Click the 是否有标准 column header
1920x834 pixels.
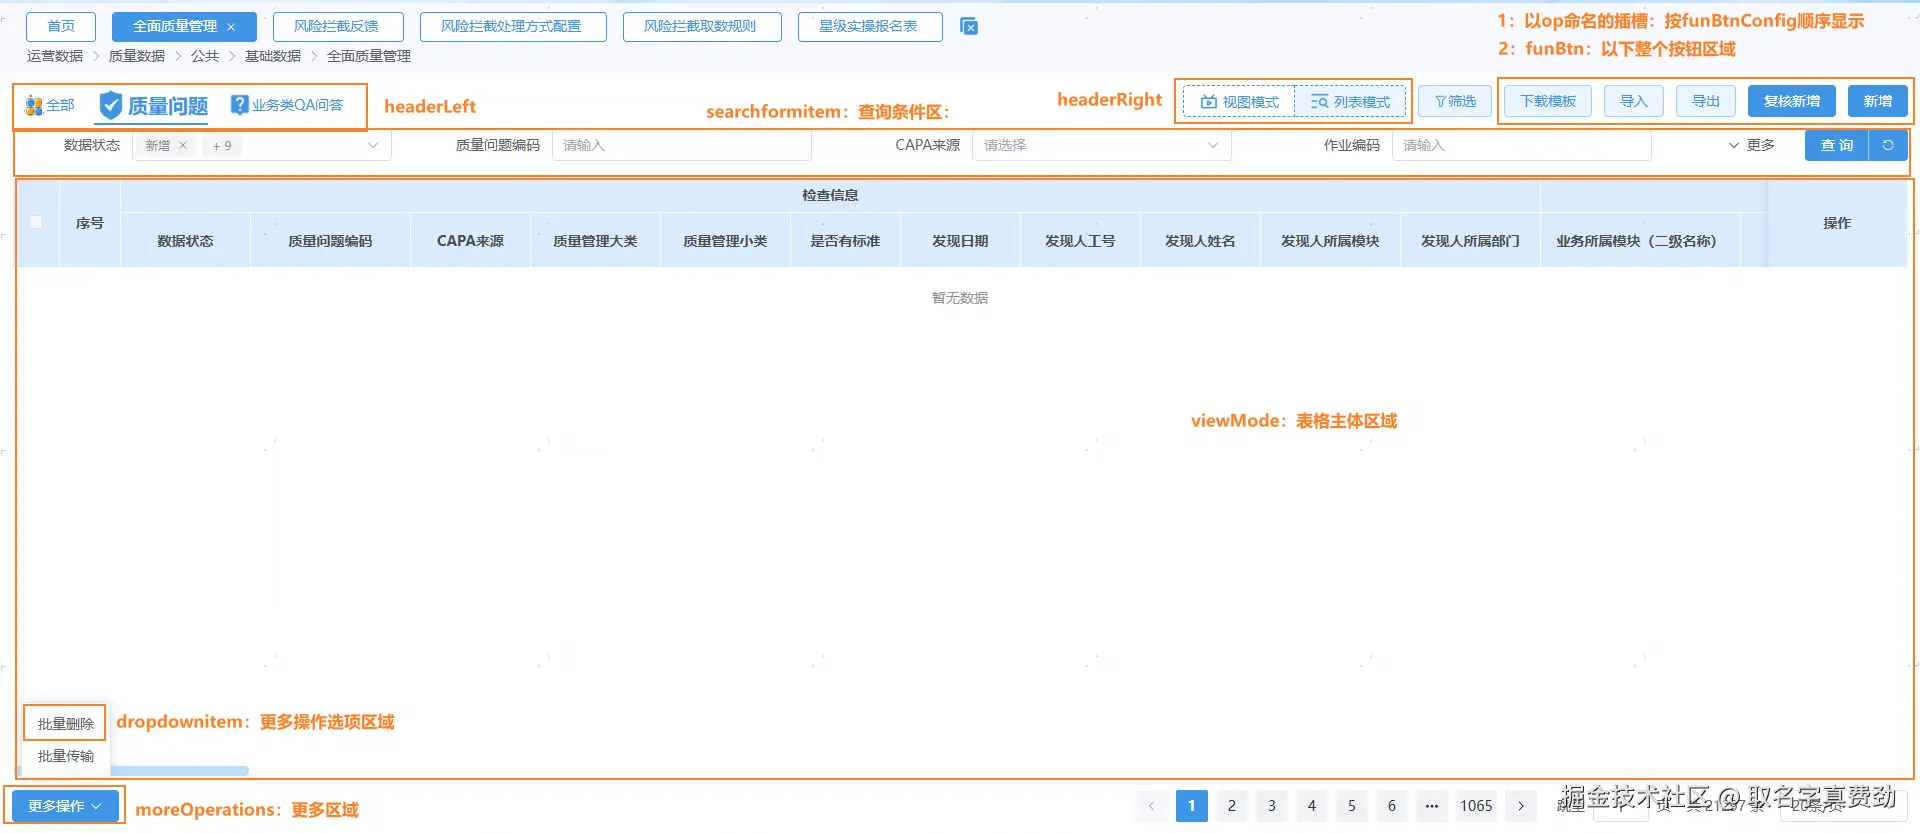pyautogui.click(x=845, y=241)
